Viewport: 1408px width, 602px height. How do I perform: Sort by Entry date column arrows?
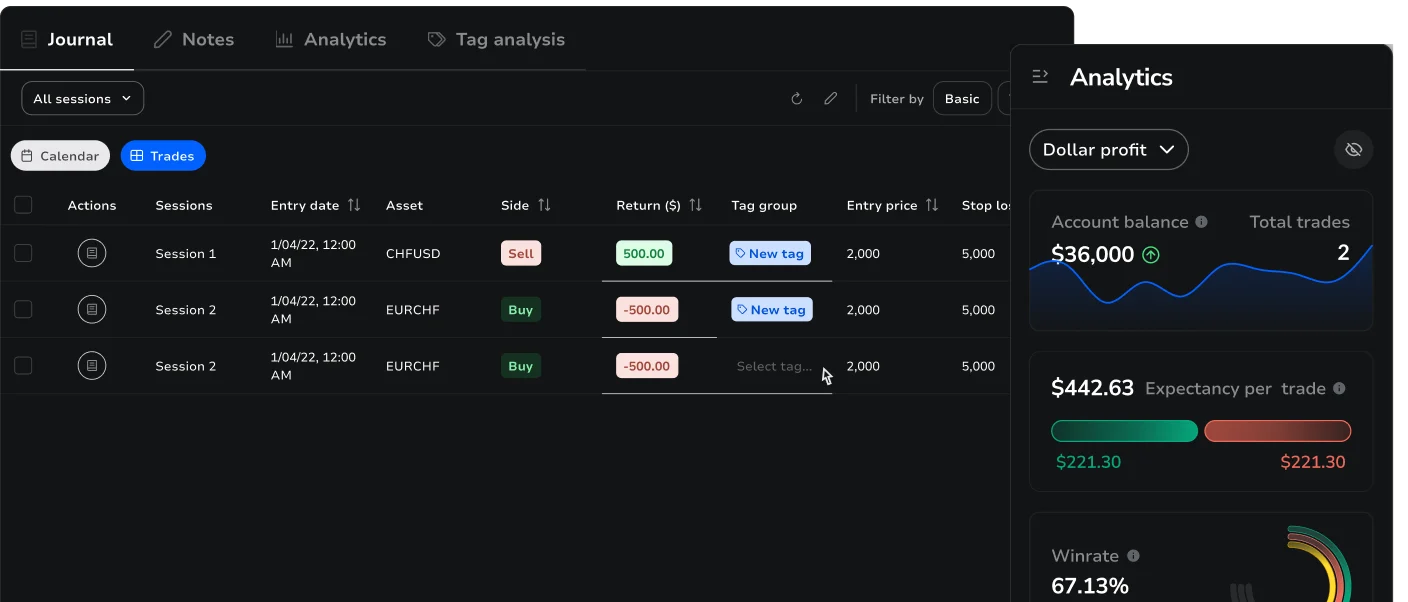coord(354,205)
